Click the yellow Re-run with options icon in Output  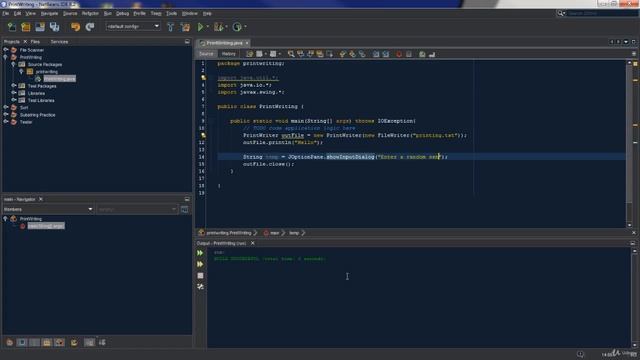click(200, 264)
